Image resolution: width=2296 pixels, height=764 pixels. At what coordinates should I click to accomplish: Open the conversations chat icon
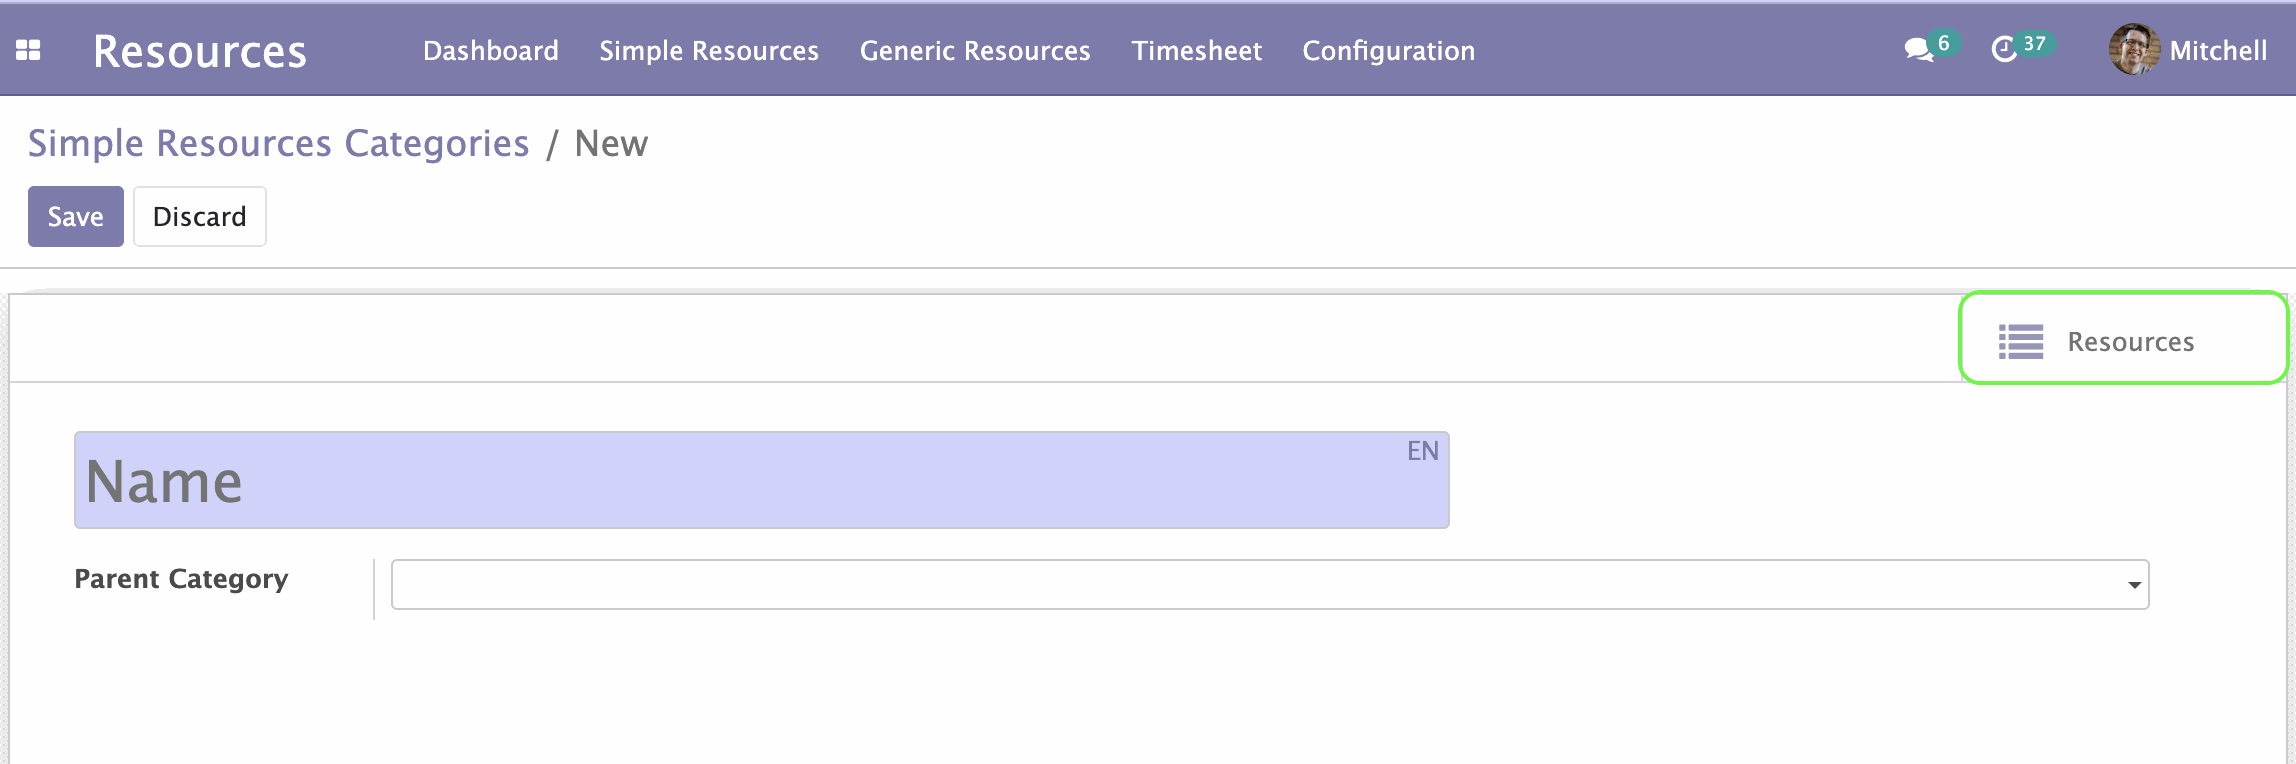1918,50
